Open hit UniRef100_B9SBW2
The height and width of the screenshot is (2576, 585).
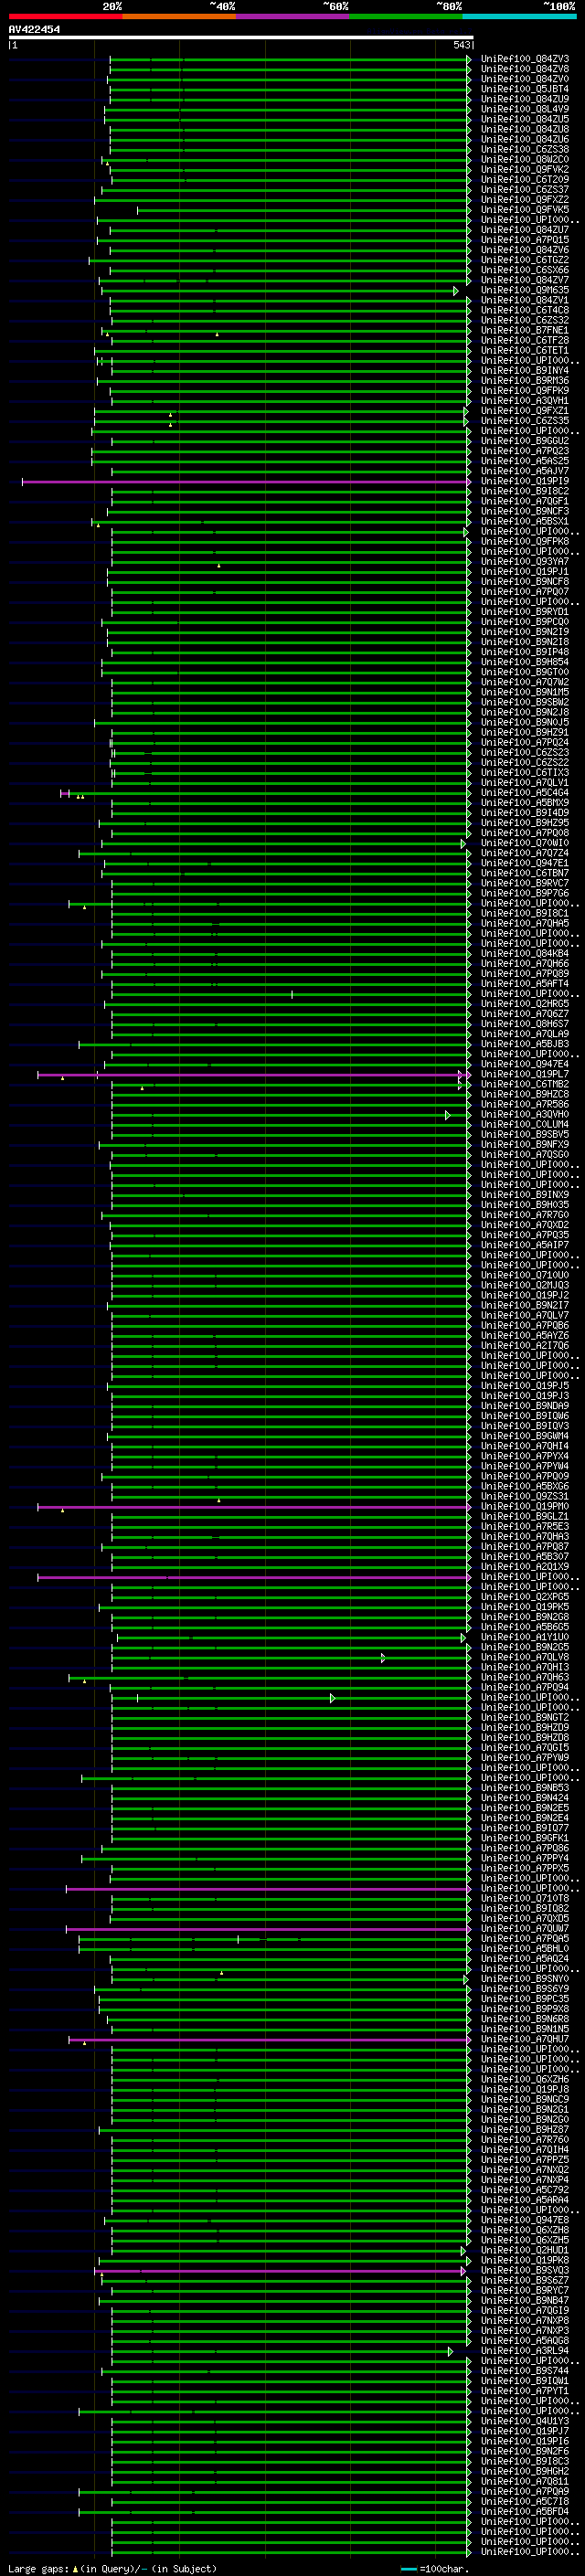coord(525,702)
